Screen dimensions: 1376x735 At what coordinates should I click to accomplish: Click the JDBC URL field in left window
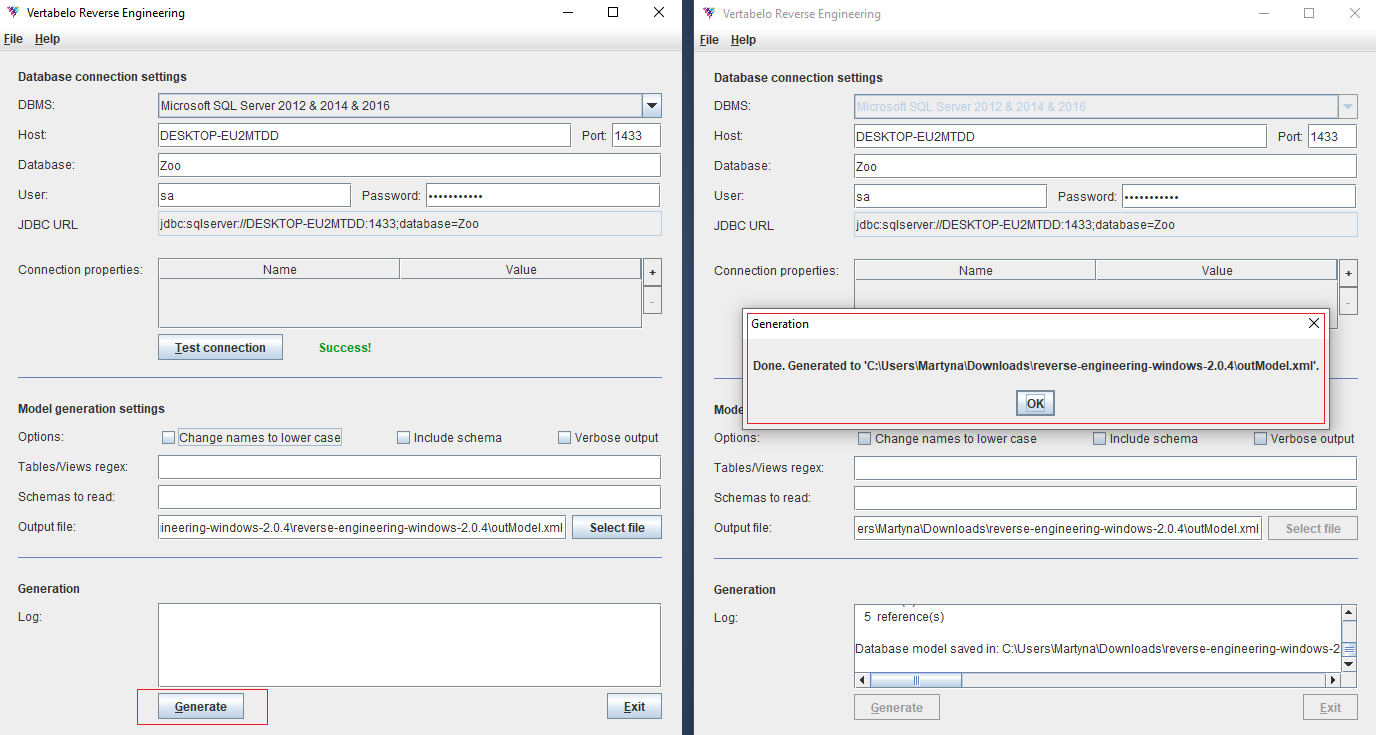409,224
